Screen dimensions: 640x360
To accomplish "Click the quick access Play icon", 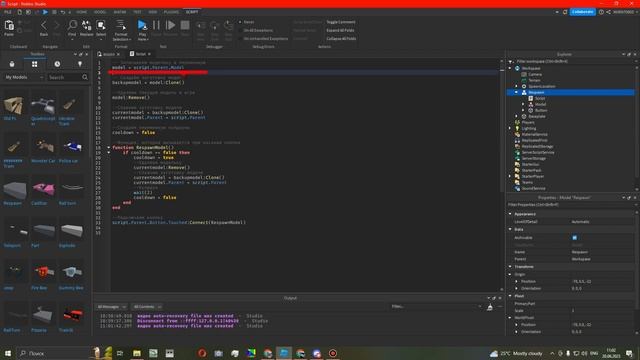I will pyautogui.click(x=45, y=12).
